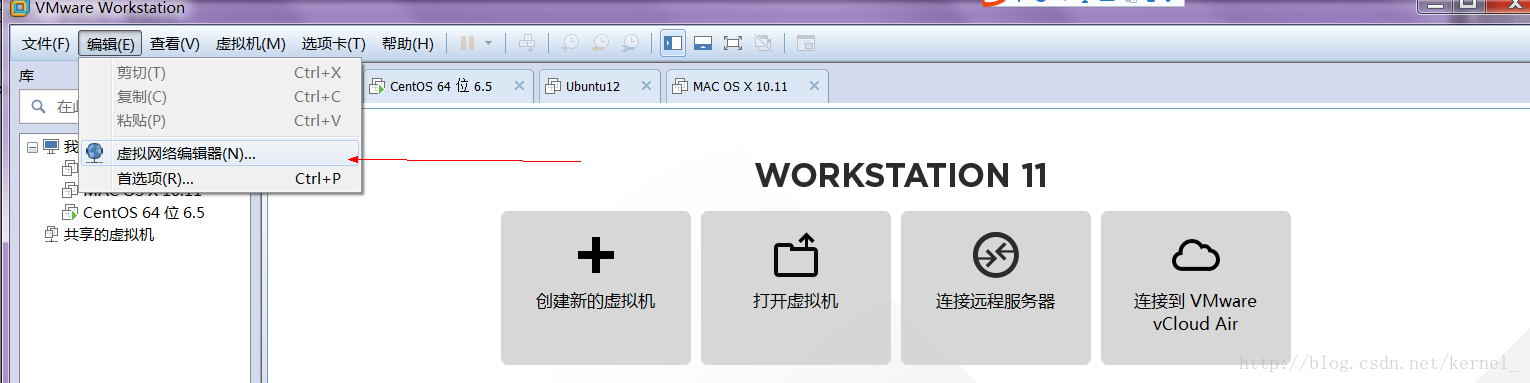Switch to the Ubuntu12 tab
The image size is (1530, 383).
[x=600, y=86]
